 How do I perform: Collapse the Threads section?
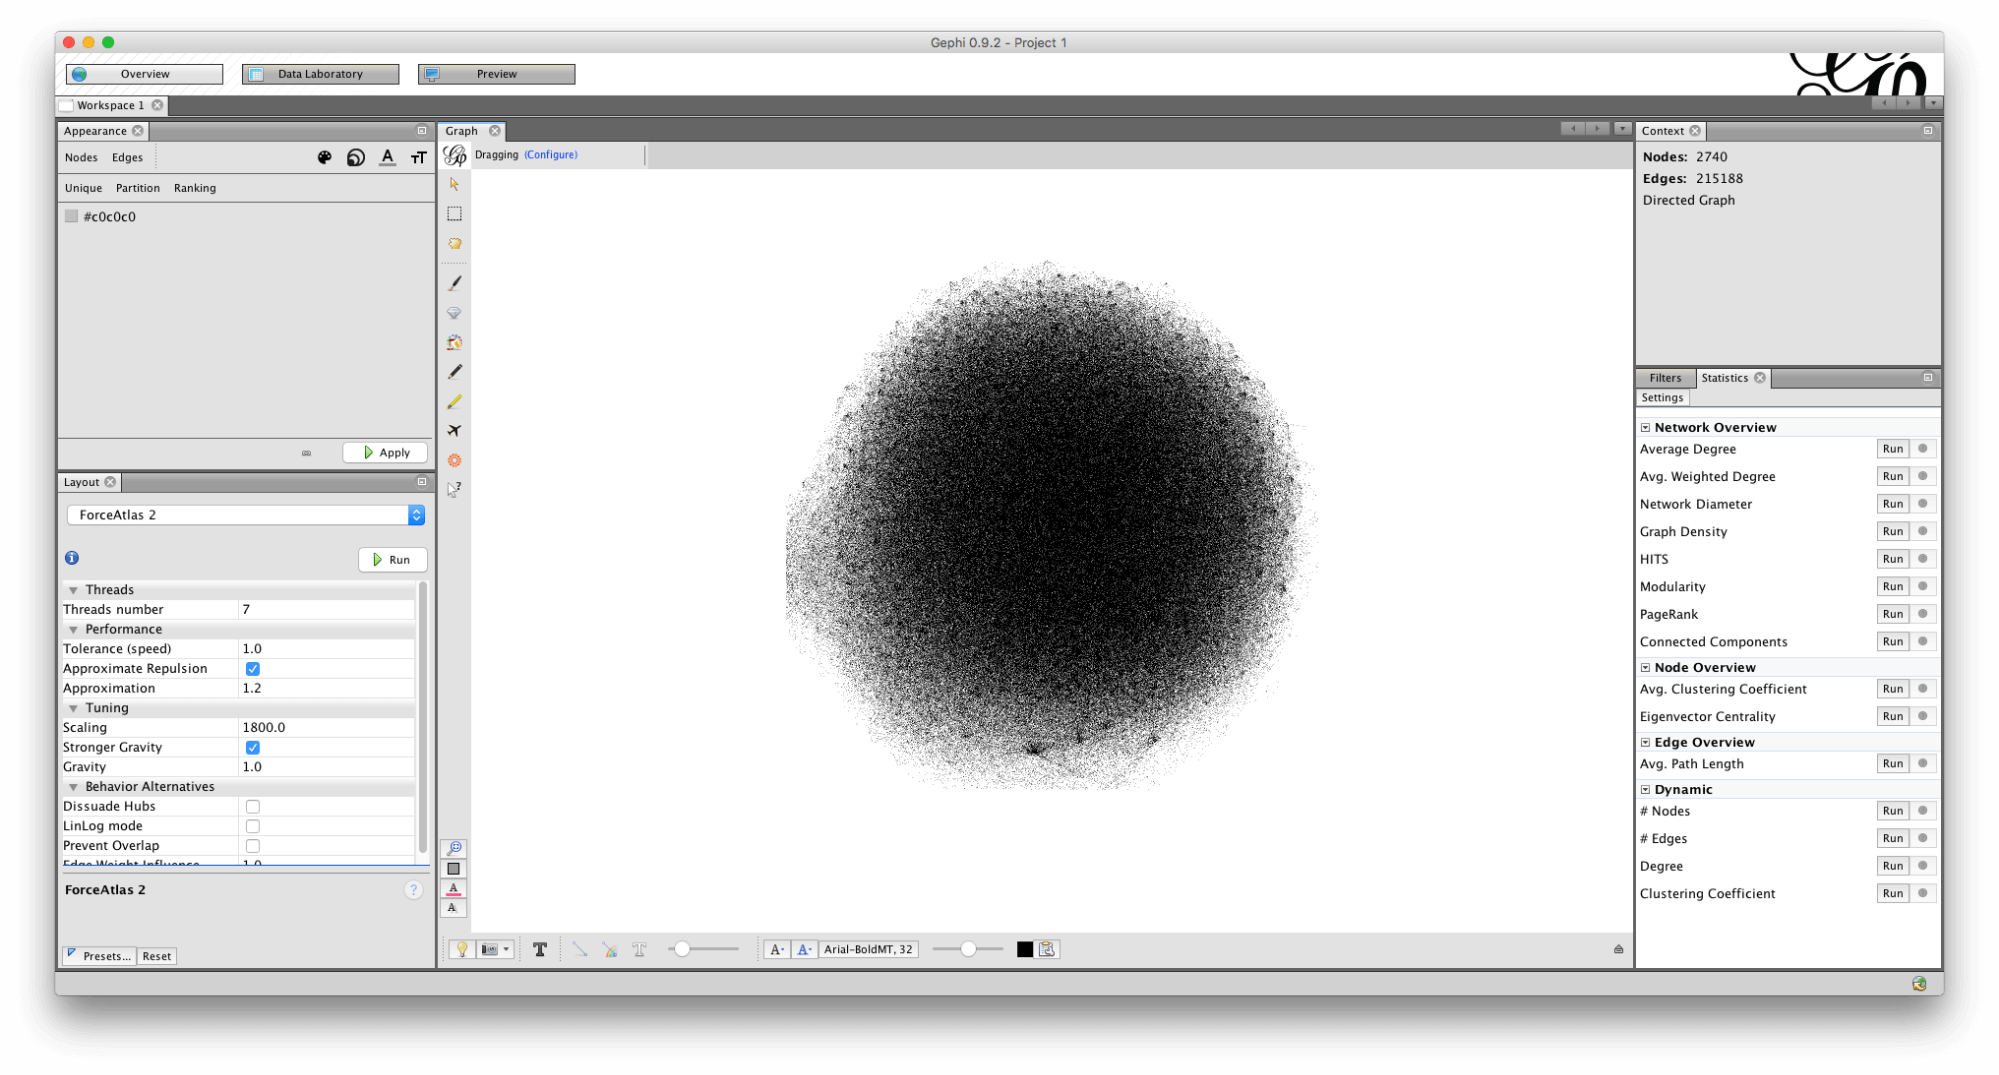click(73, 590)
